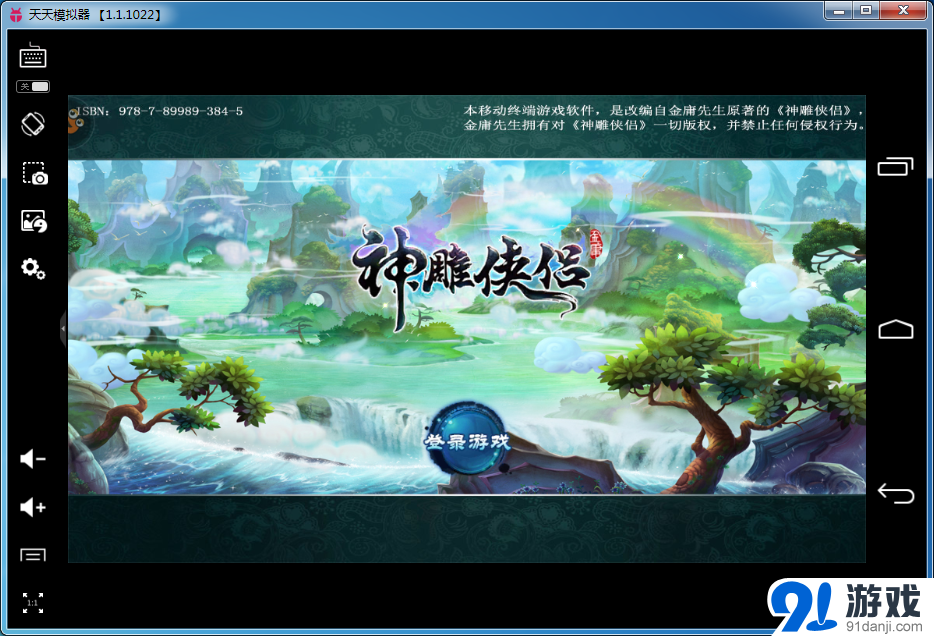Image resolution: width=934 pixels, height=636 pixels.
Task: Take a screenshot with camera icon
Action: [x=35, y=173]
